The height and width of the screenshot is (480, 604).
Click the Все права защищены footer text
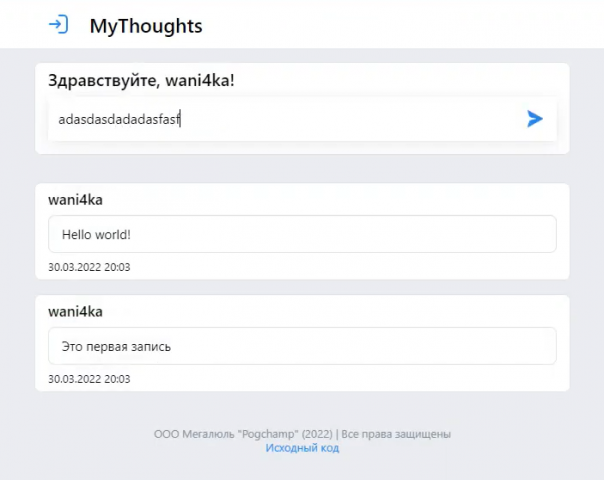(396, 434)
